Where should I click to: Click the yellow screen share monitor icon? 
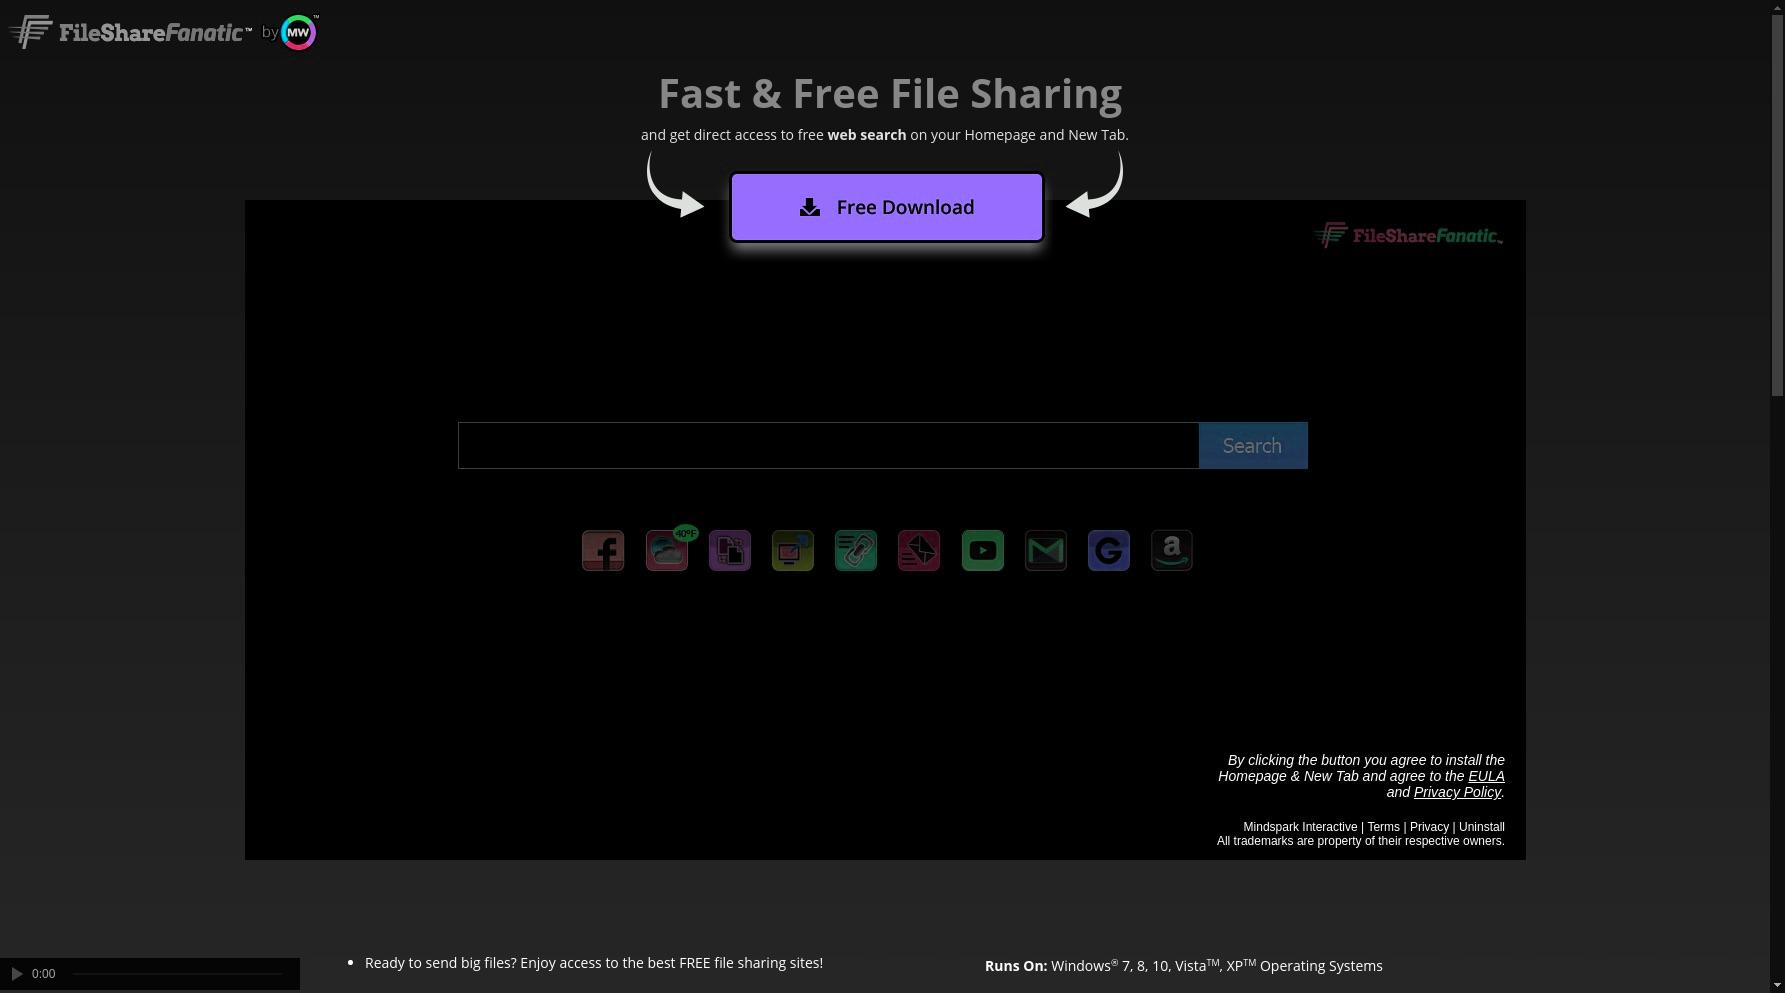coord(793,551)
